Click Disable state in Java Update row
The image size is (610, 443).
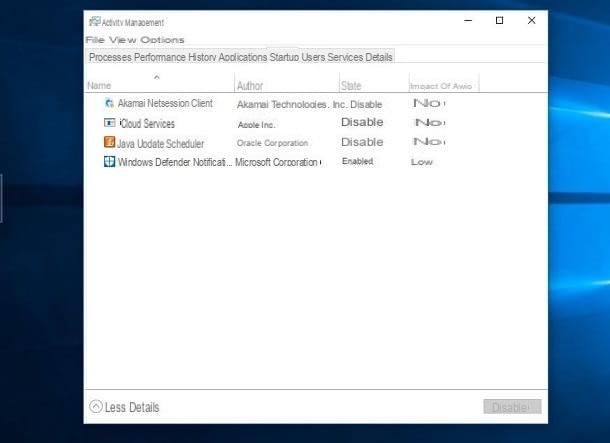click(x=362, y=142)
